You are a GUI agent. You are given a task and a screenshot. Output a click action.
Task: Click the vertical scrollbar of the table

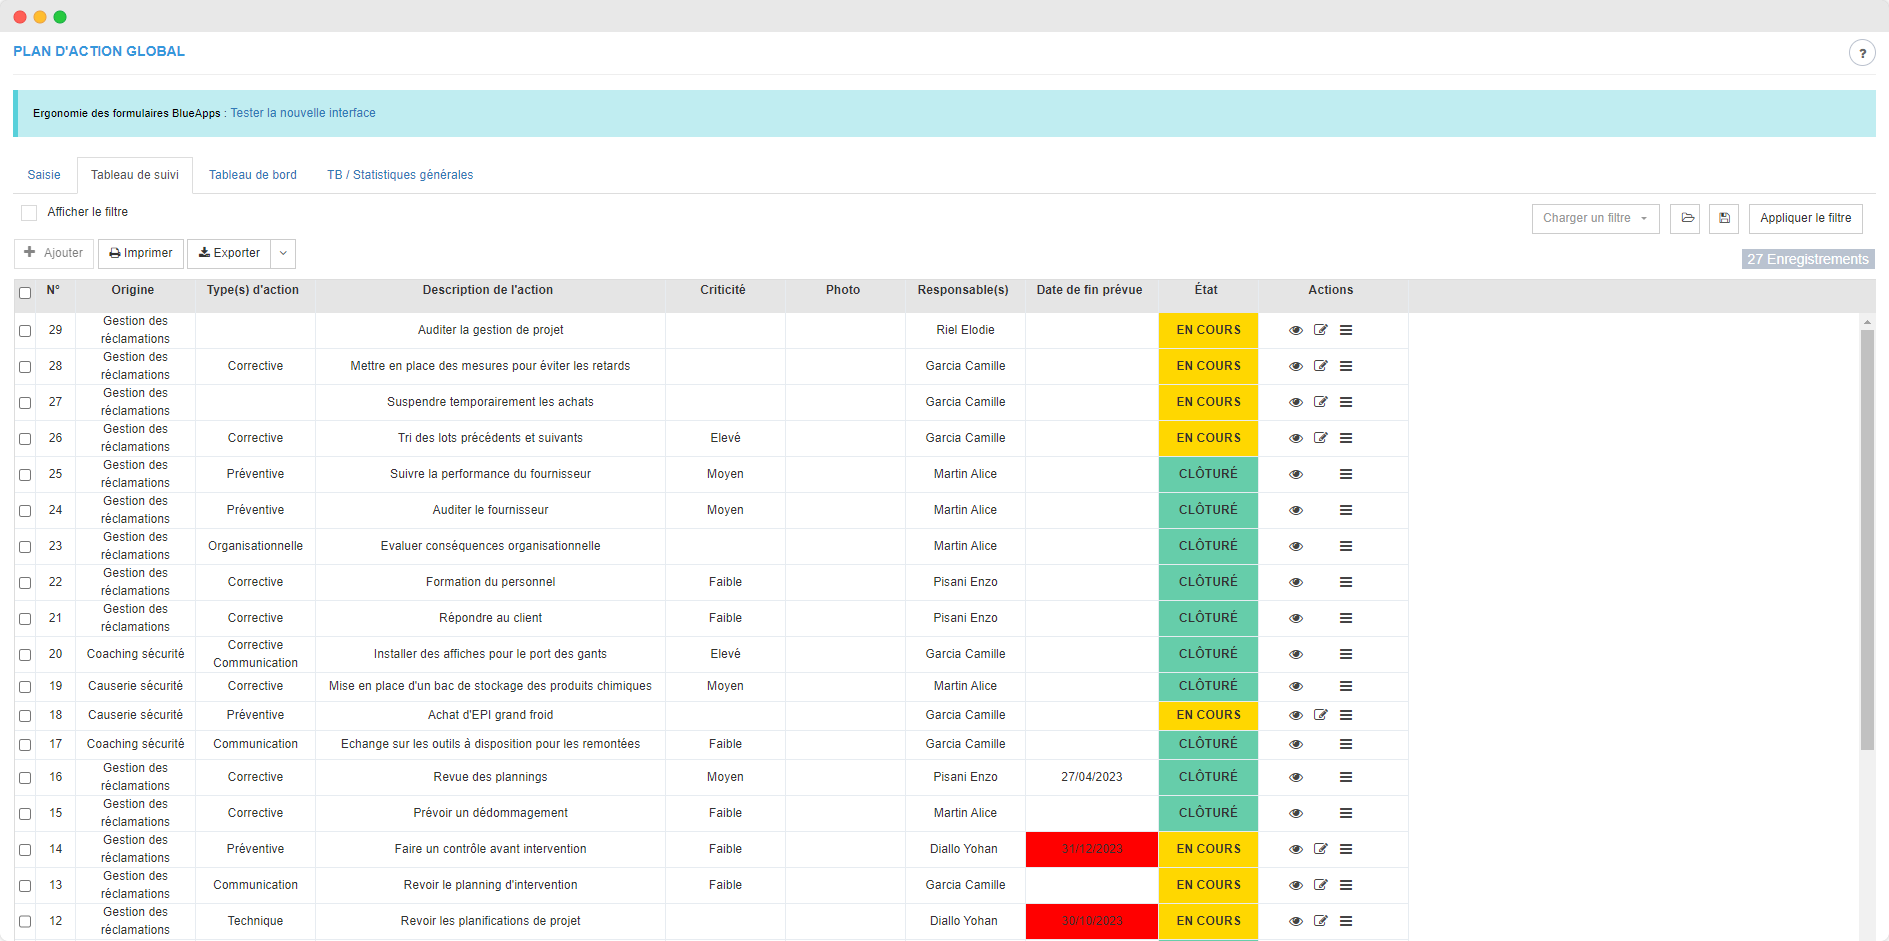coord(1867,540)
